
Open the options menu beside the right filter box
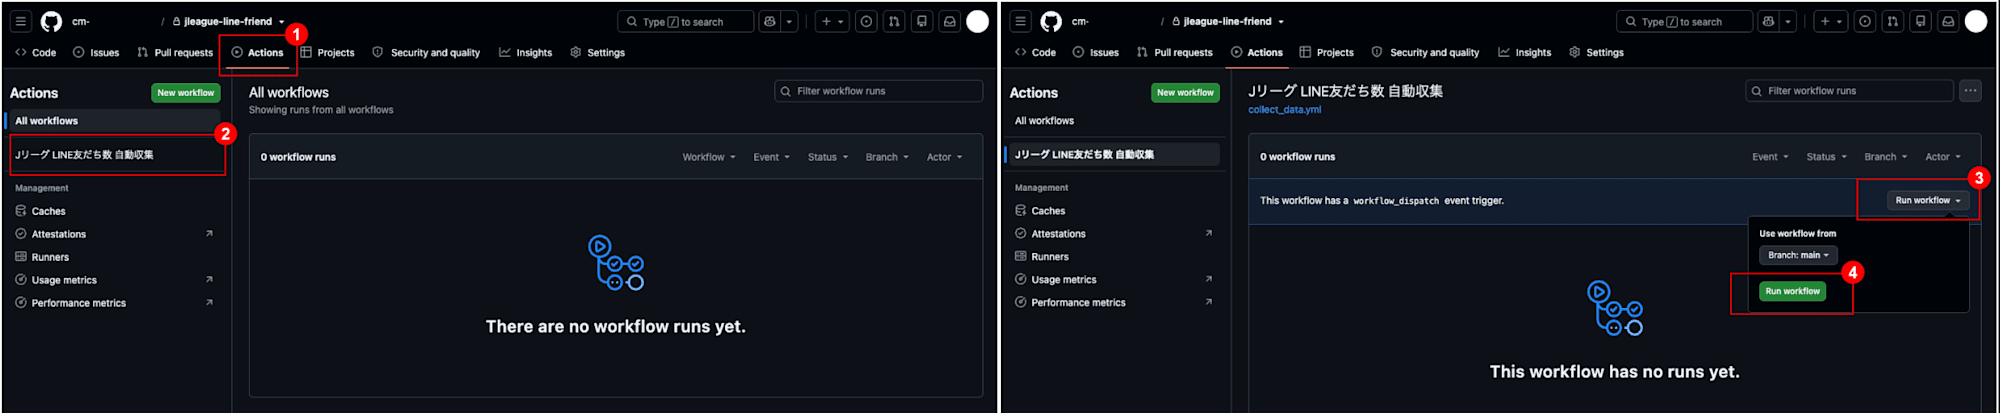(x=1970, y=91)
